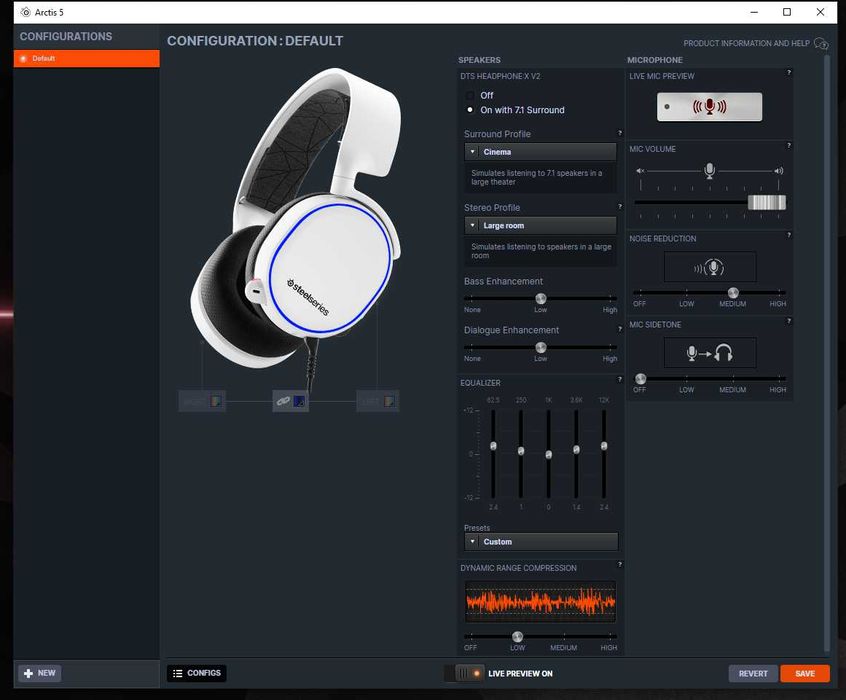Click the Dialogue Enhancement slider handle
The width and height of the screenshot is (846, 700).
tap(541, 347)
